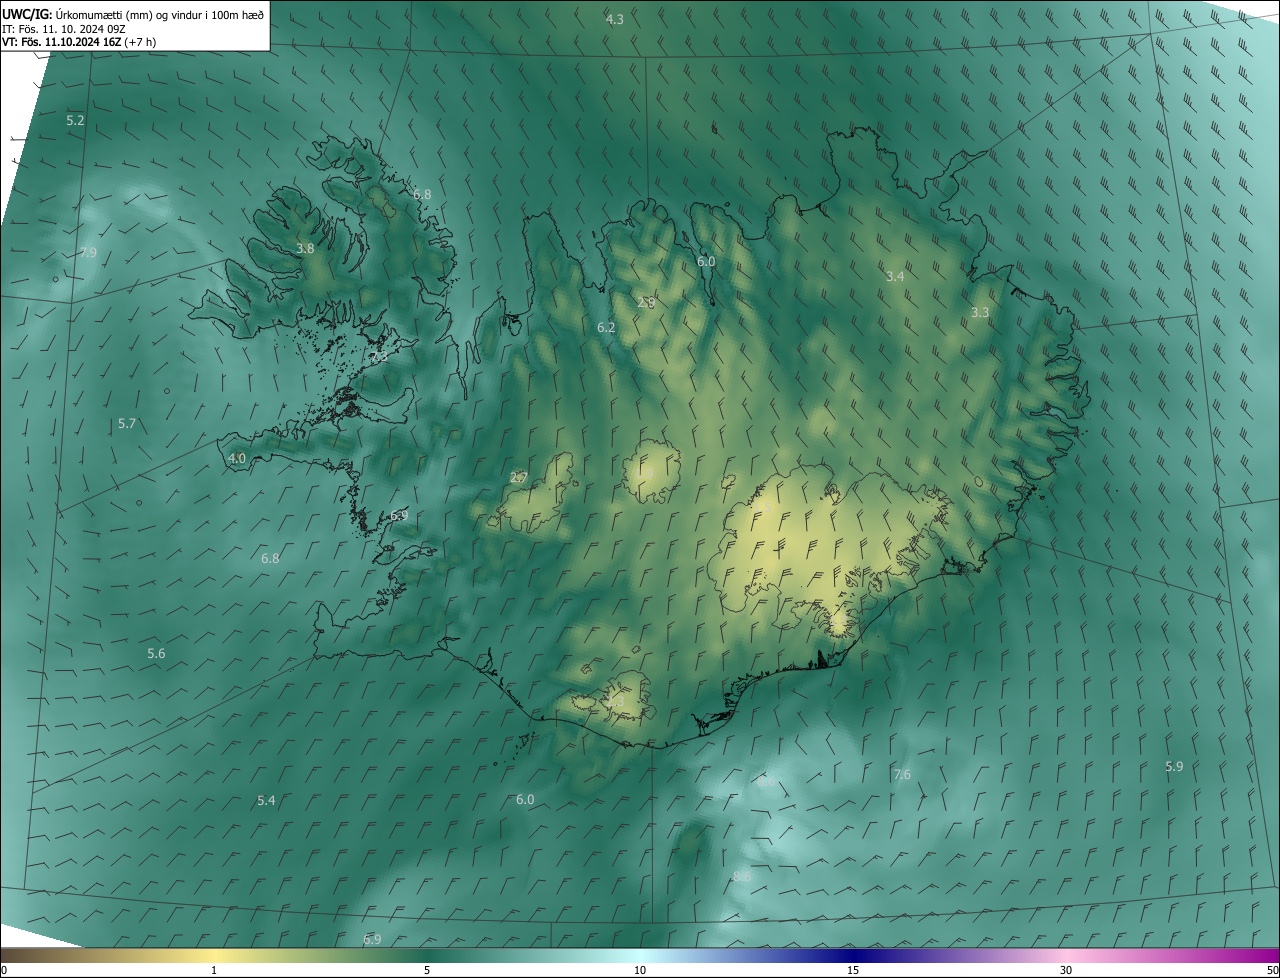Viewport: 1280px width, 978px height.
Task: Click the valid time line "VT: Fös. 11.10.2024 16Z"
Action: 62,42
